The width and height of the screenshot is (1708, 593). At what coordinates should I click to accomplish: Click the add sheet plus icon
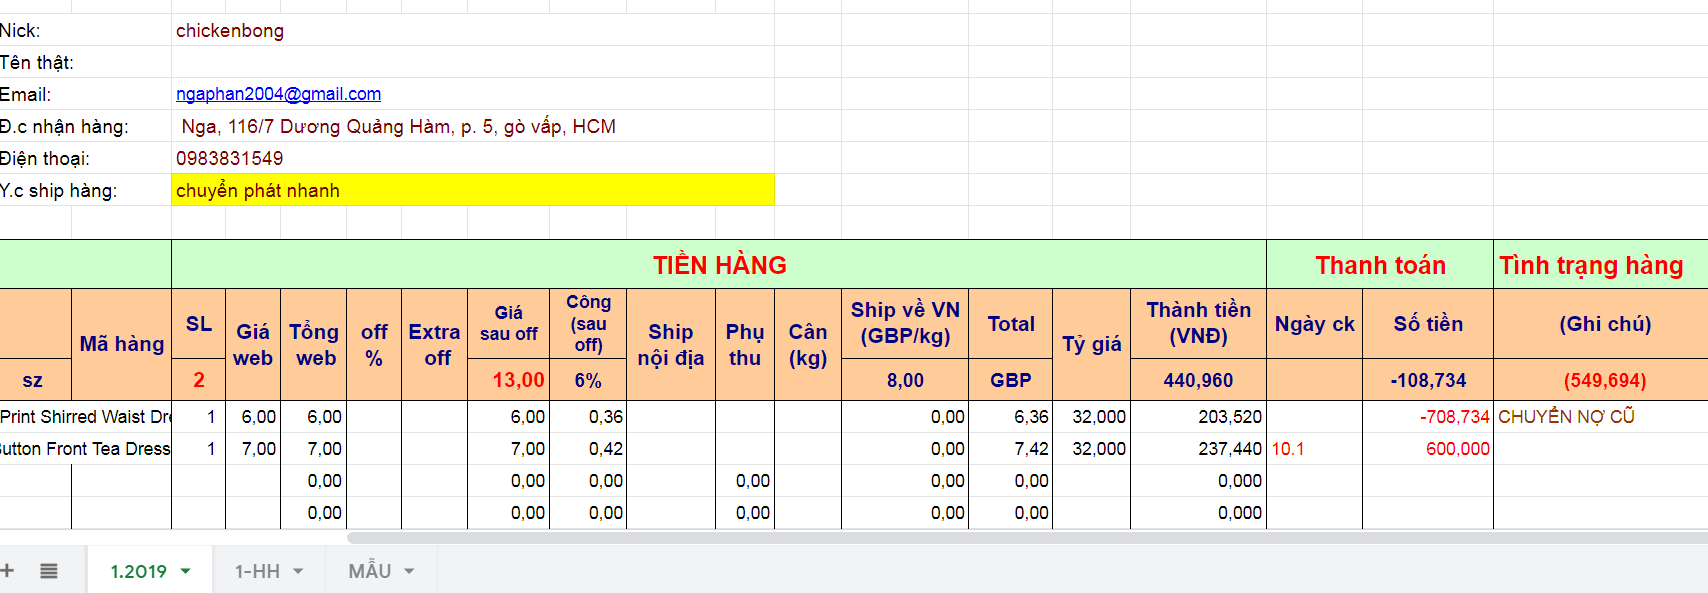pos(8,571)
